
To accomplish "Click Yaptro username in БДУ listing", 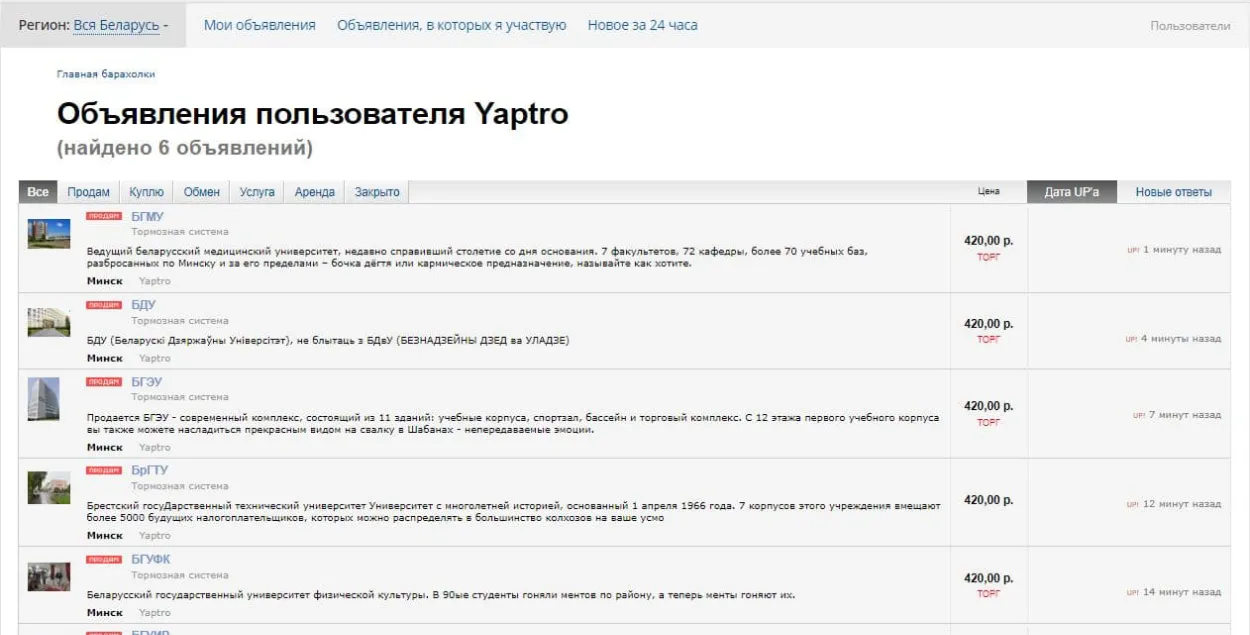I will coord(155,358).
